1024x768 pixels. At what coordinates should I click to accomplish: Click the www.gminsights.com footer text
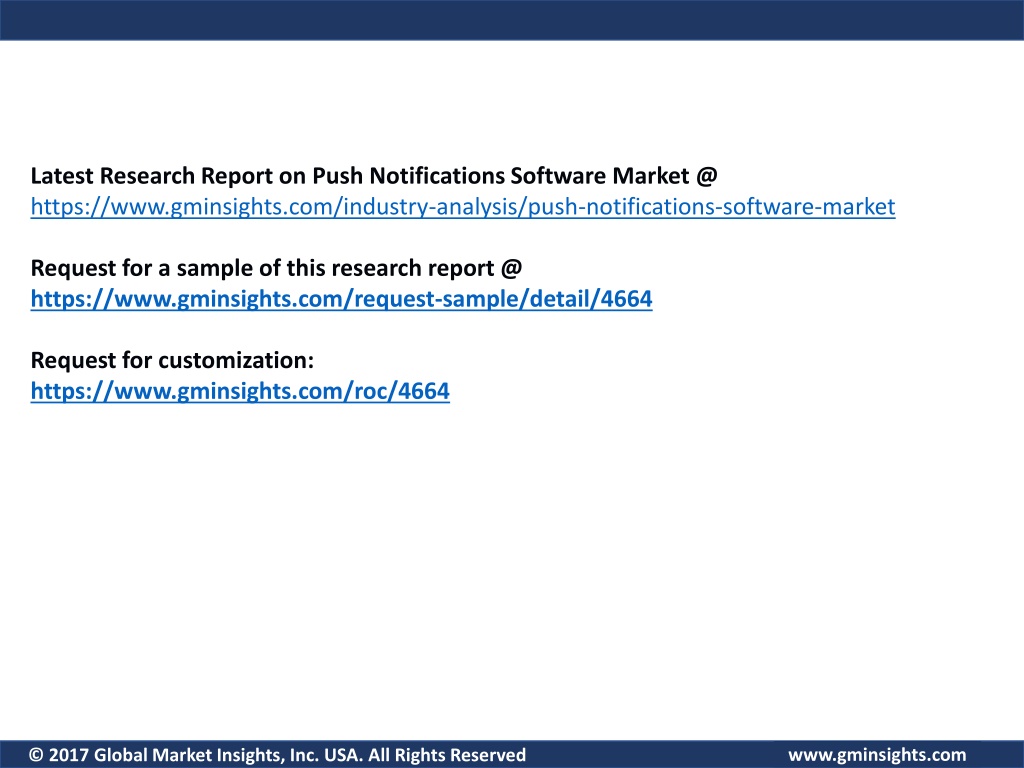click(877, 755)
